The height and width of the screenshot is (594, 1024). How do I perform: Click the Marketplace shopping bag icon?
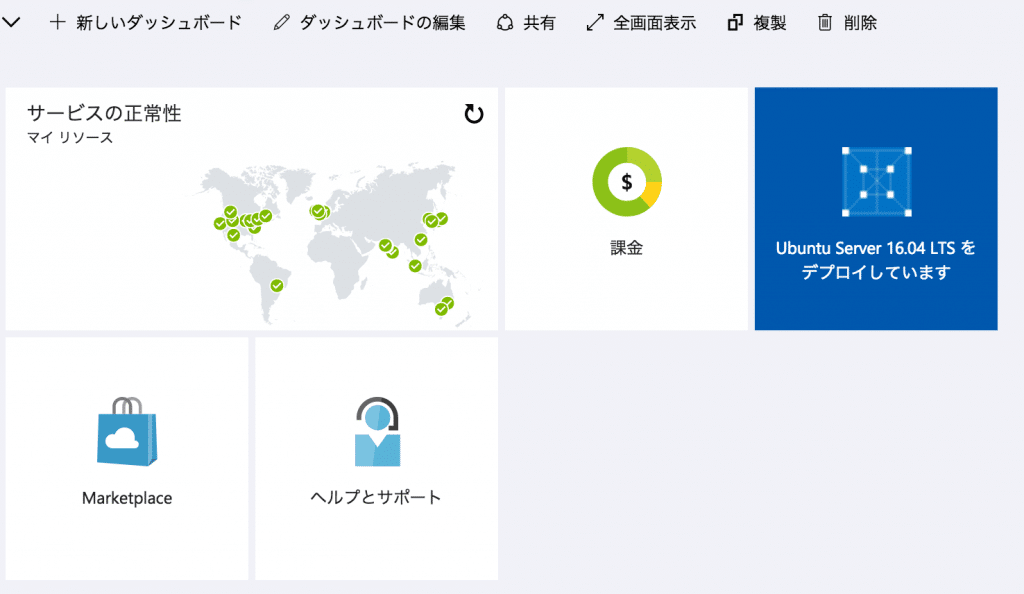click(127, 431)
